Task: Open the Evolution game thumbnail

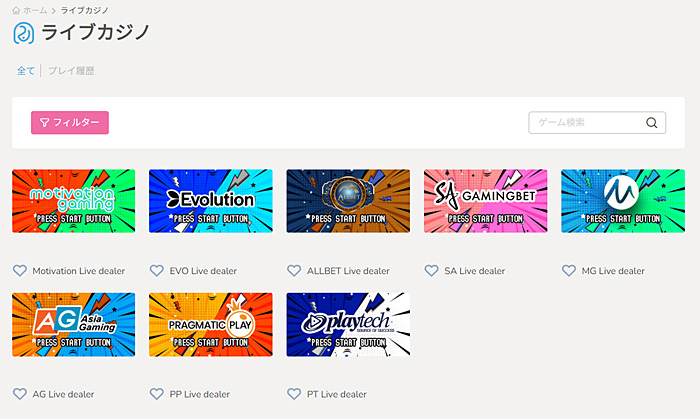Action: (211, 201)
